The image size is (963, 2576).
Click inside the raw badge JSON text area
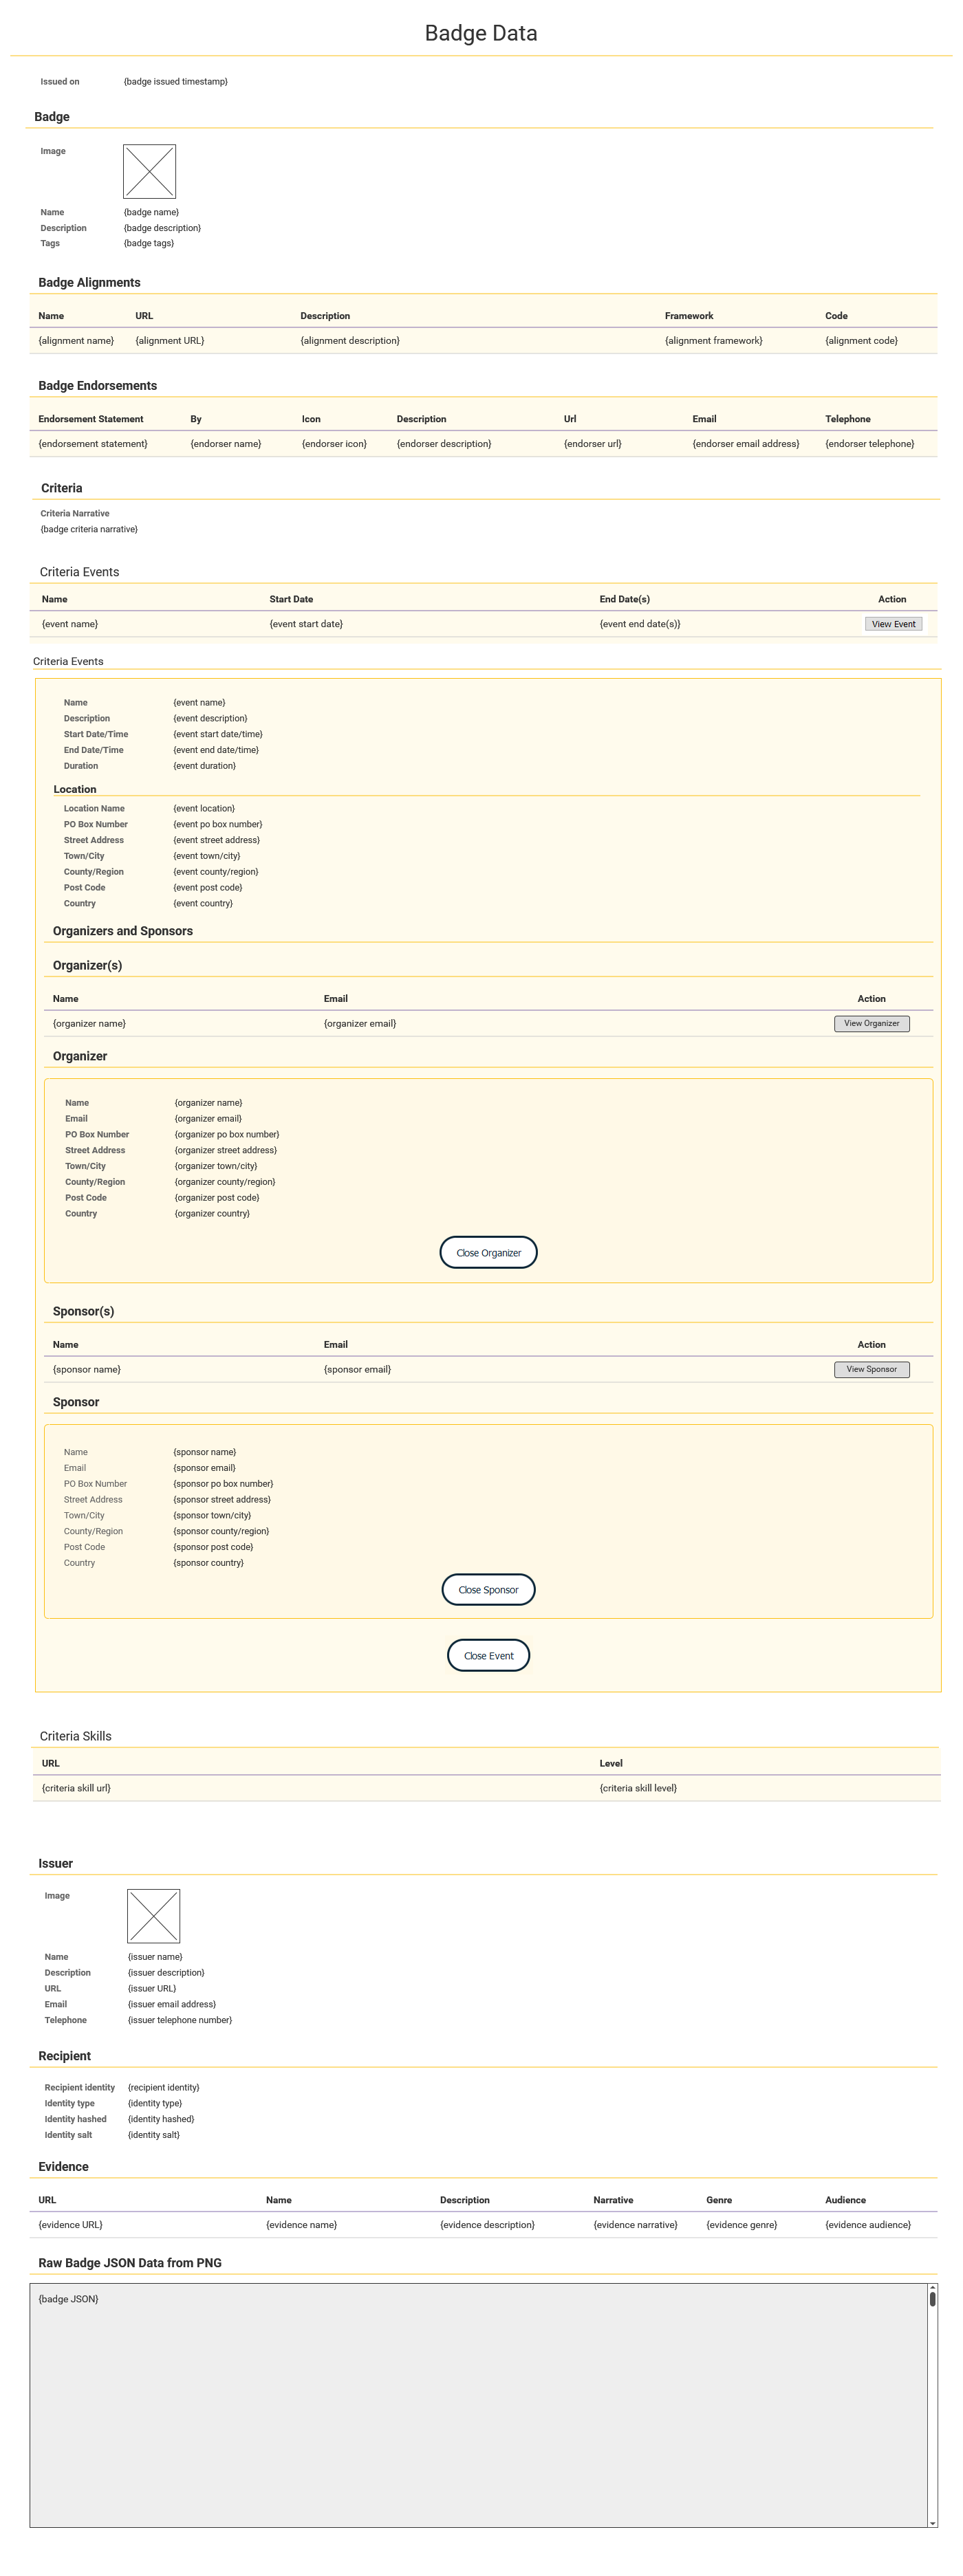(478, 2405)
